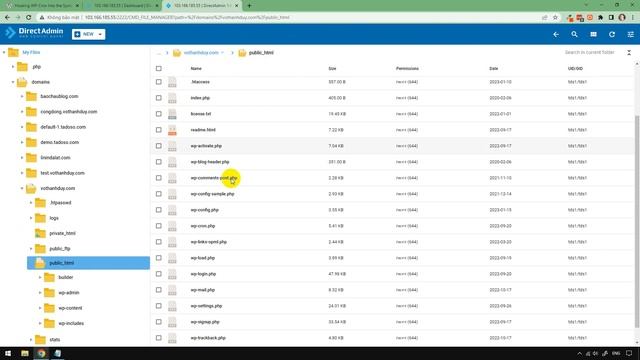The height and width of the screenshot is (360, 640).
Task: Click the browser address bar
Action: point(286,18)
